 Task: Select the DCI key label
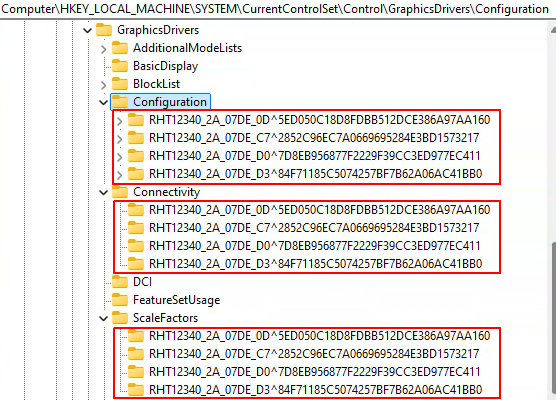pyautogui.click(x=143, y=282)
